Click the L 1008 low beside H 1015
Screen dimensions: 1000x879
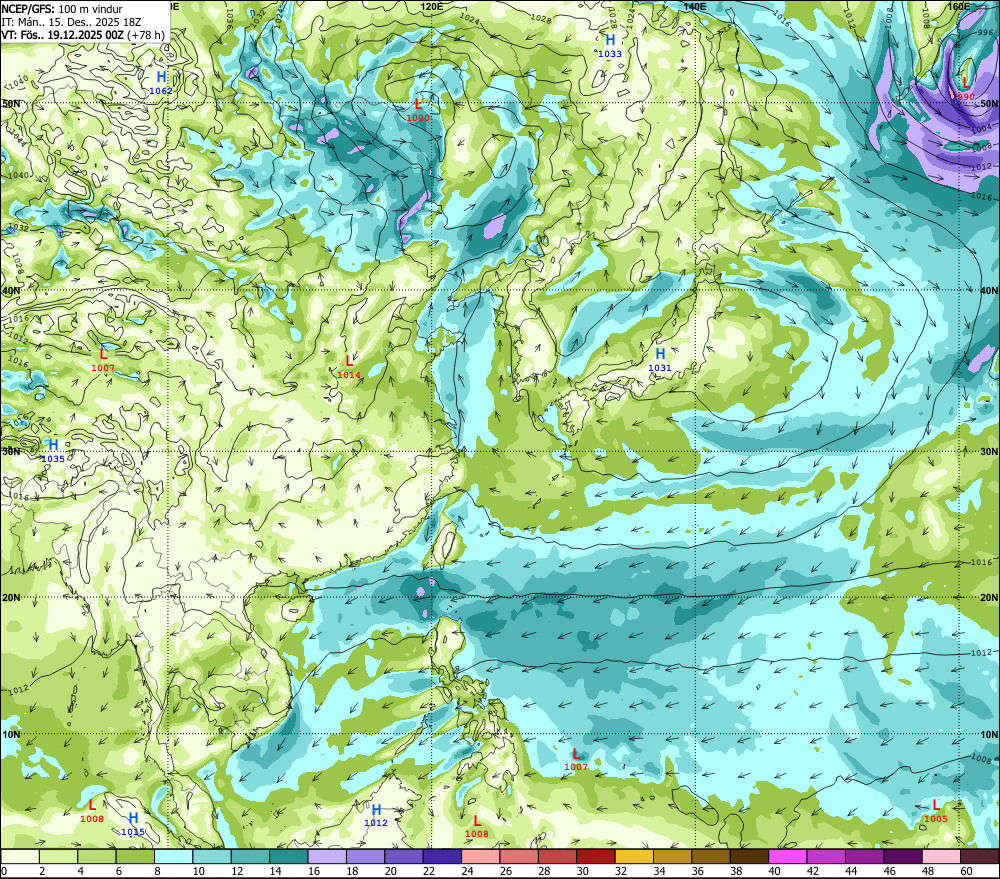click(x=92, y=811)
